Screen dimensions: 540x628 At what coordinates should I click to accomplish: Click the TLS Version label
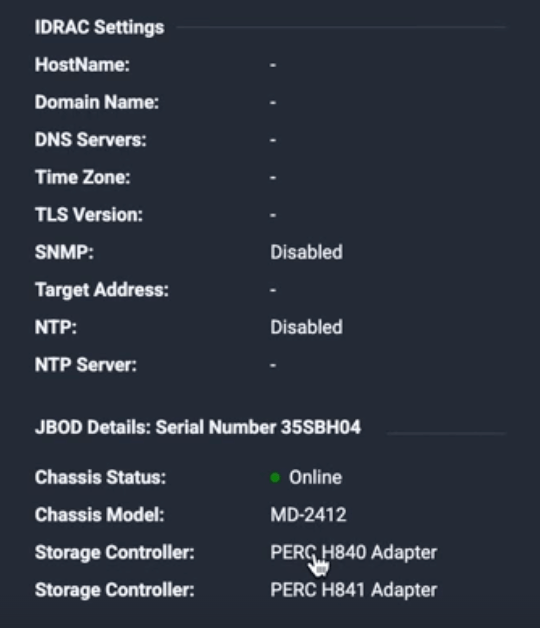pos(89,215)
